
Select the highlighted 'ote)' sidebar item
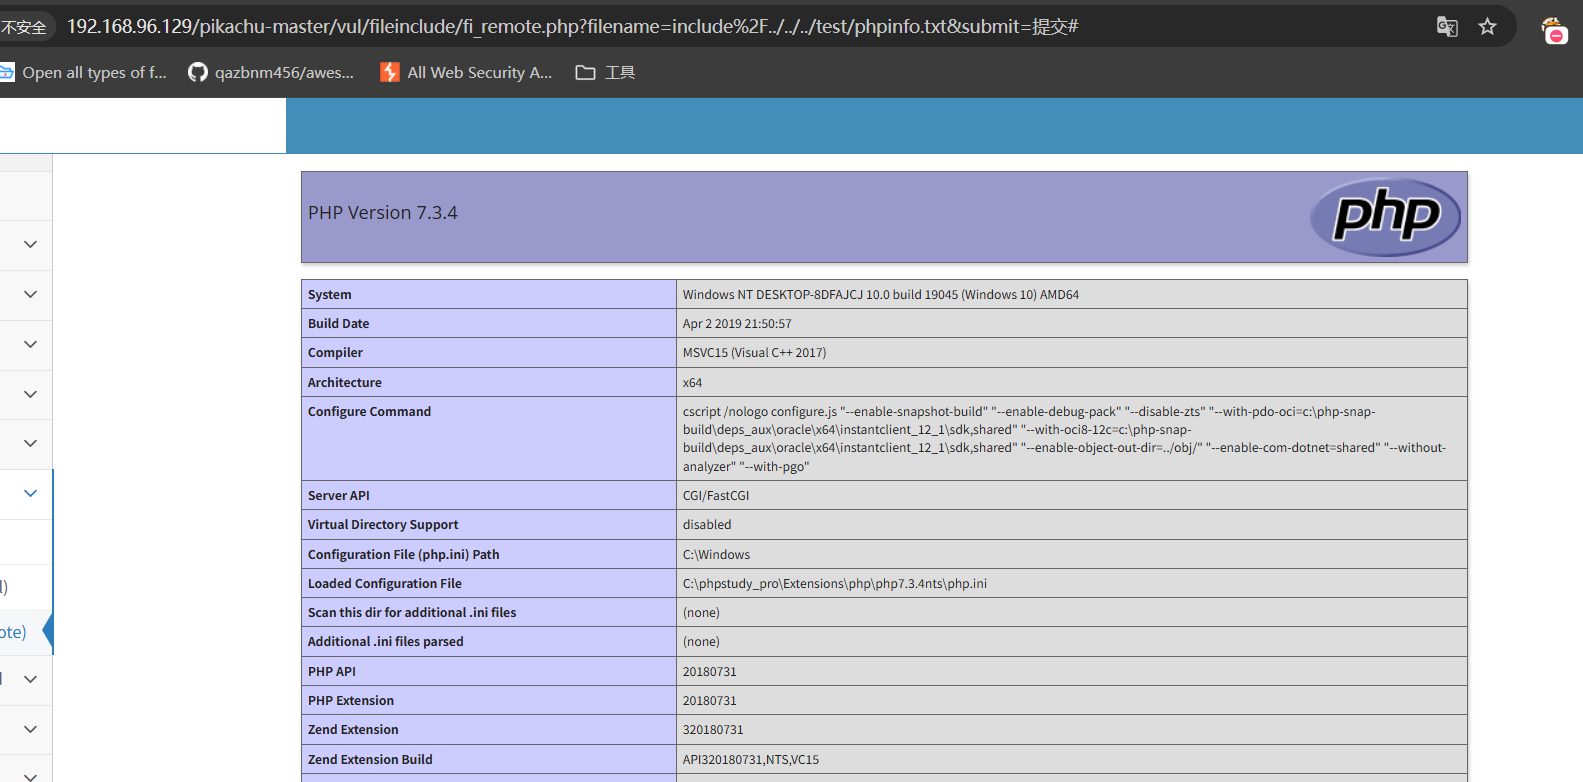click(25, 633)
